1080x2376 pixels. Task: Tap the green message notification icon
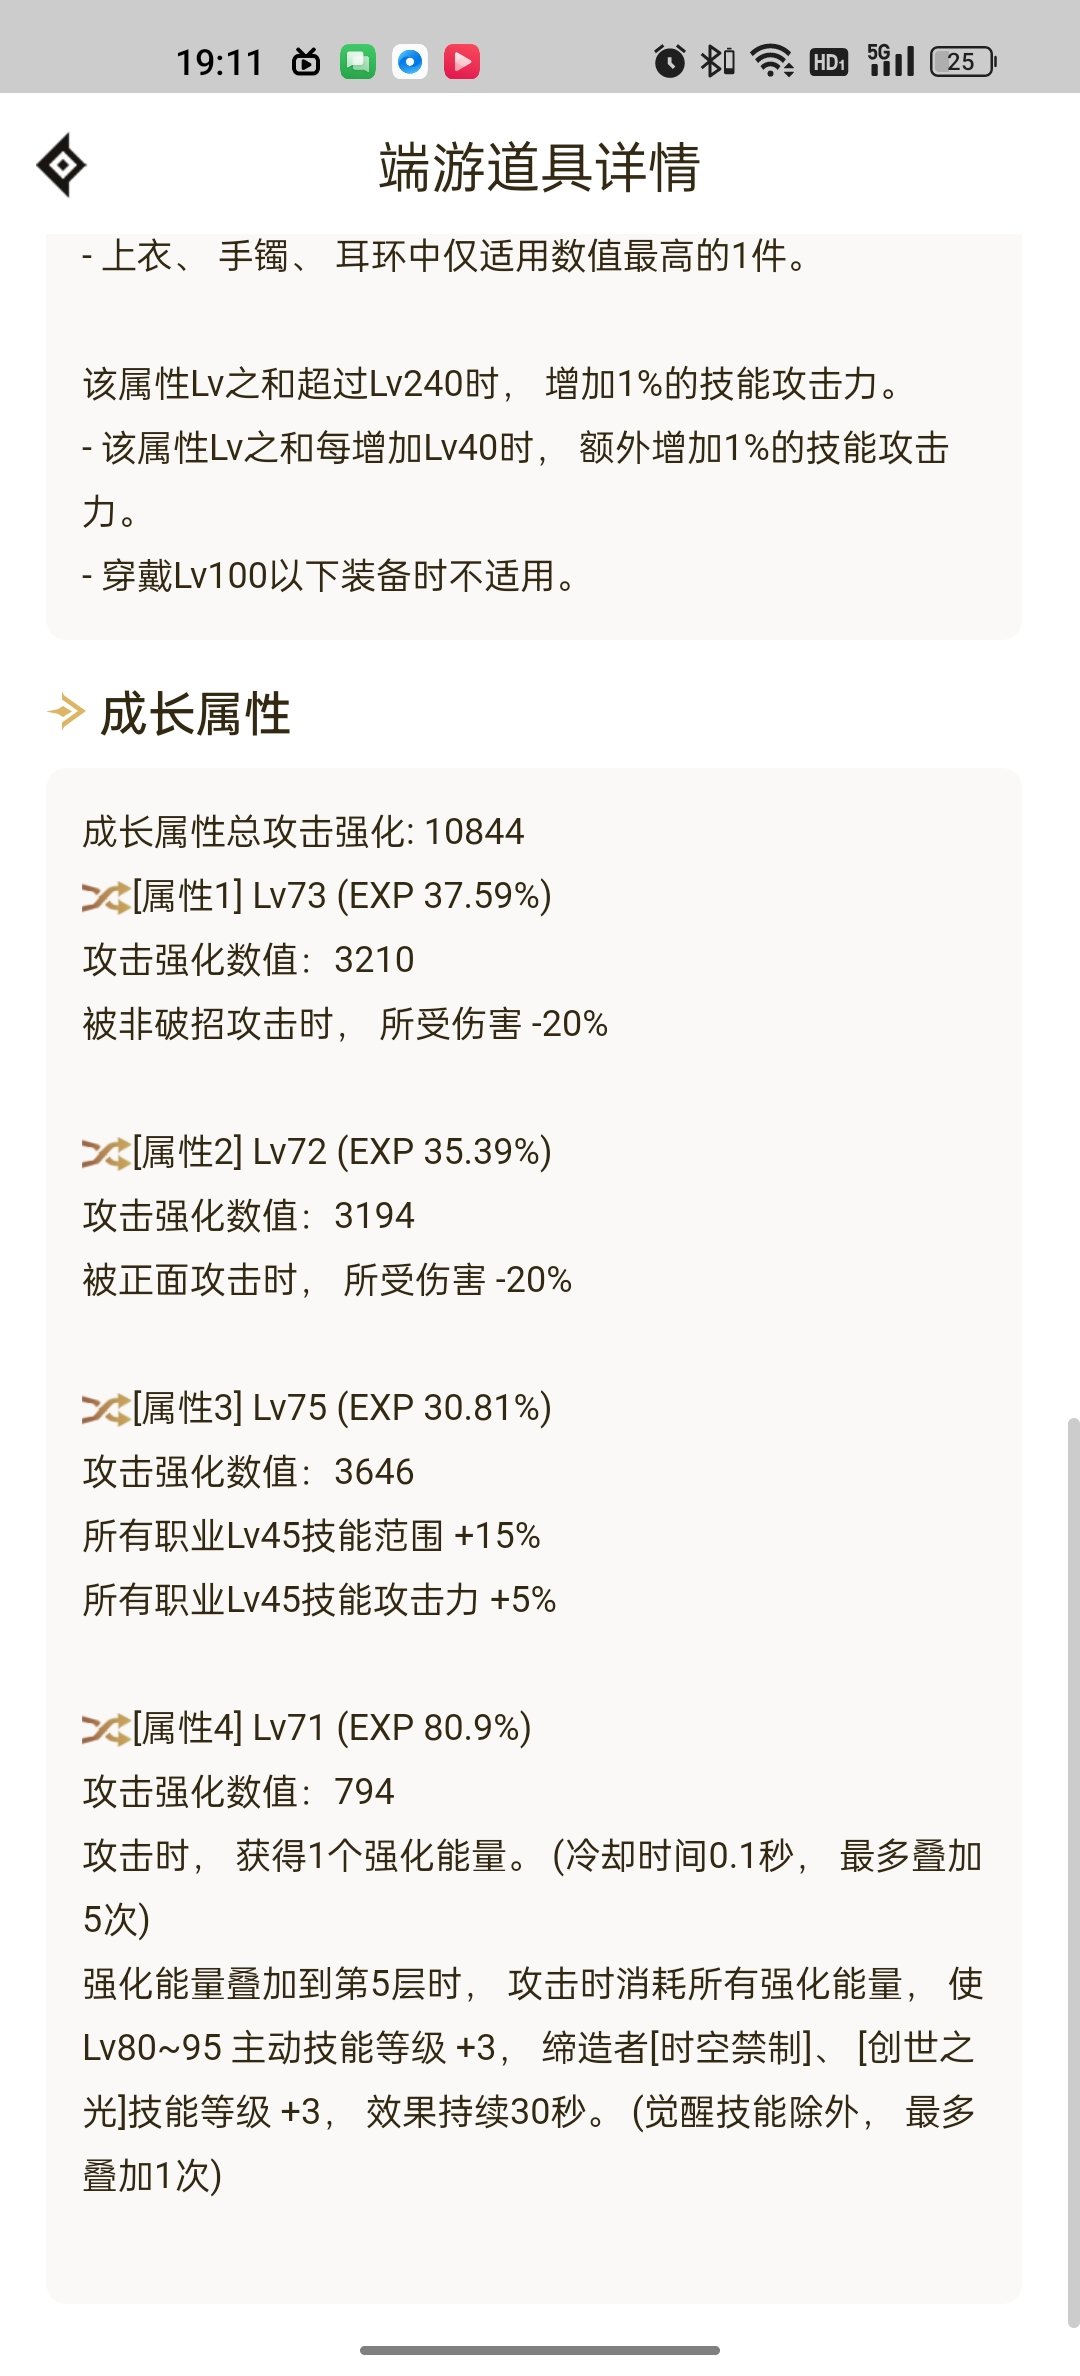[x=358, y=61]
